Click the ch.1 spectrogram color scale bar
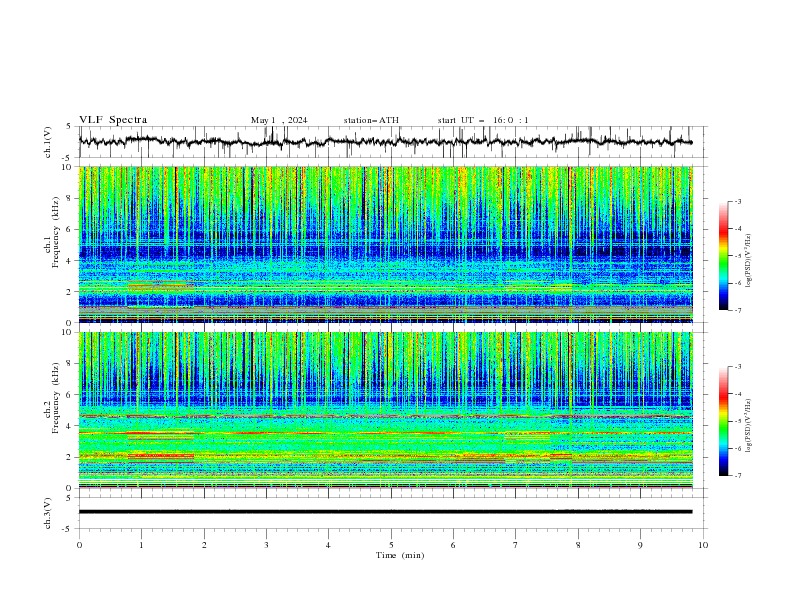 point(723,256)
